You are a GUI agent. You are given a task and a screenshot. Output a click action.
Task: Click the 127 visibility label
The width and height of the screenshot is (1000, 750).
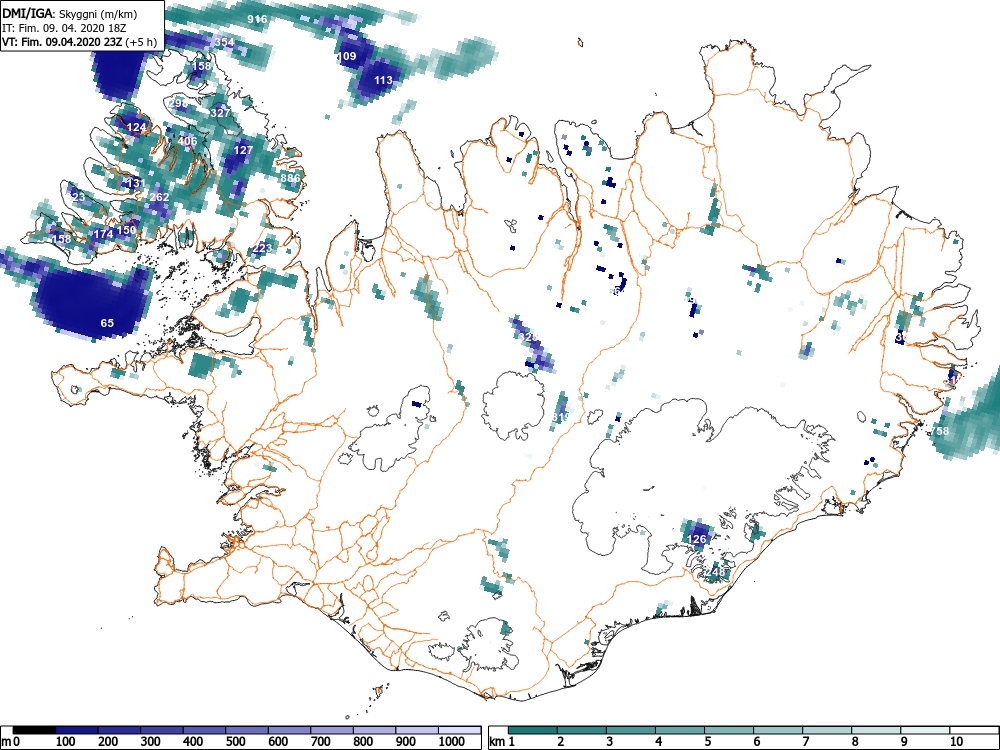(x=244, y=151)
